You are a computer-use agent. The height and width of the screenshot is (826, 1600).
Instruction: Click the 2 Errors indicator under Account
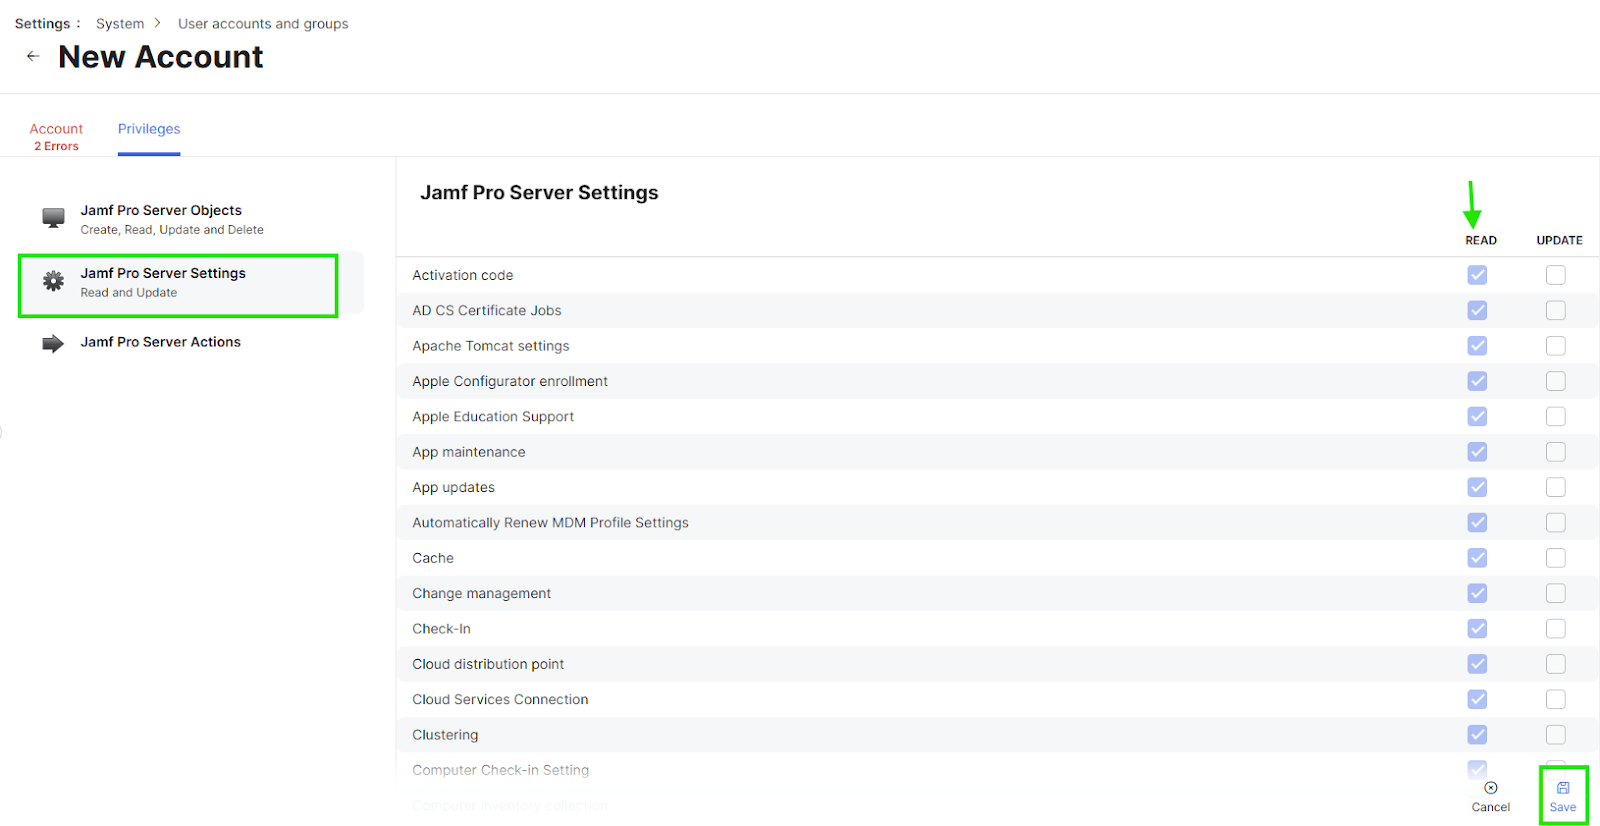pos(56,146)
